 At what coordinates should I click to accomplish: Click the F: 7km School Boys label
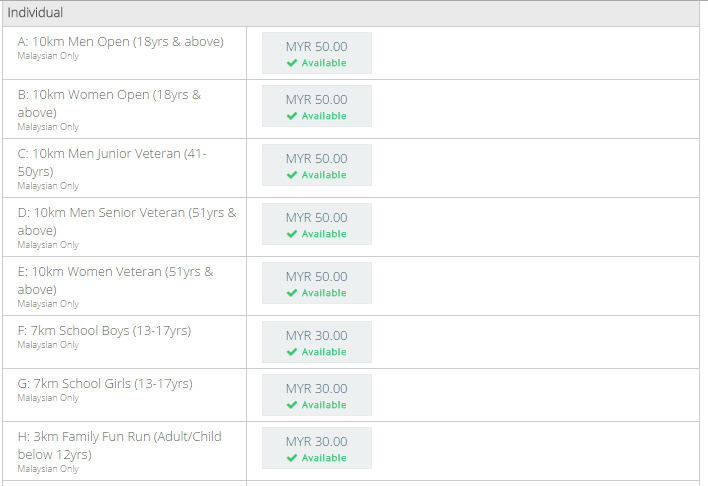click(x=104, y=331)
